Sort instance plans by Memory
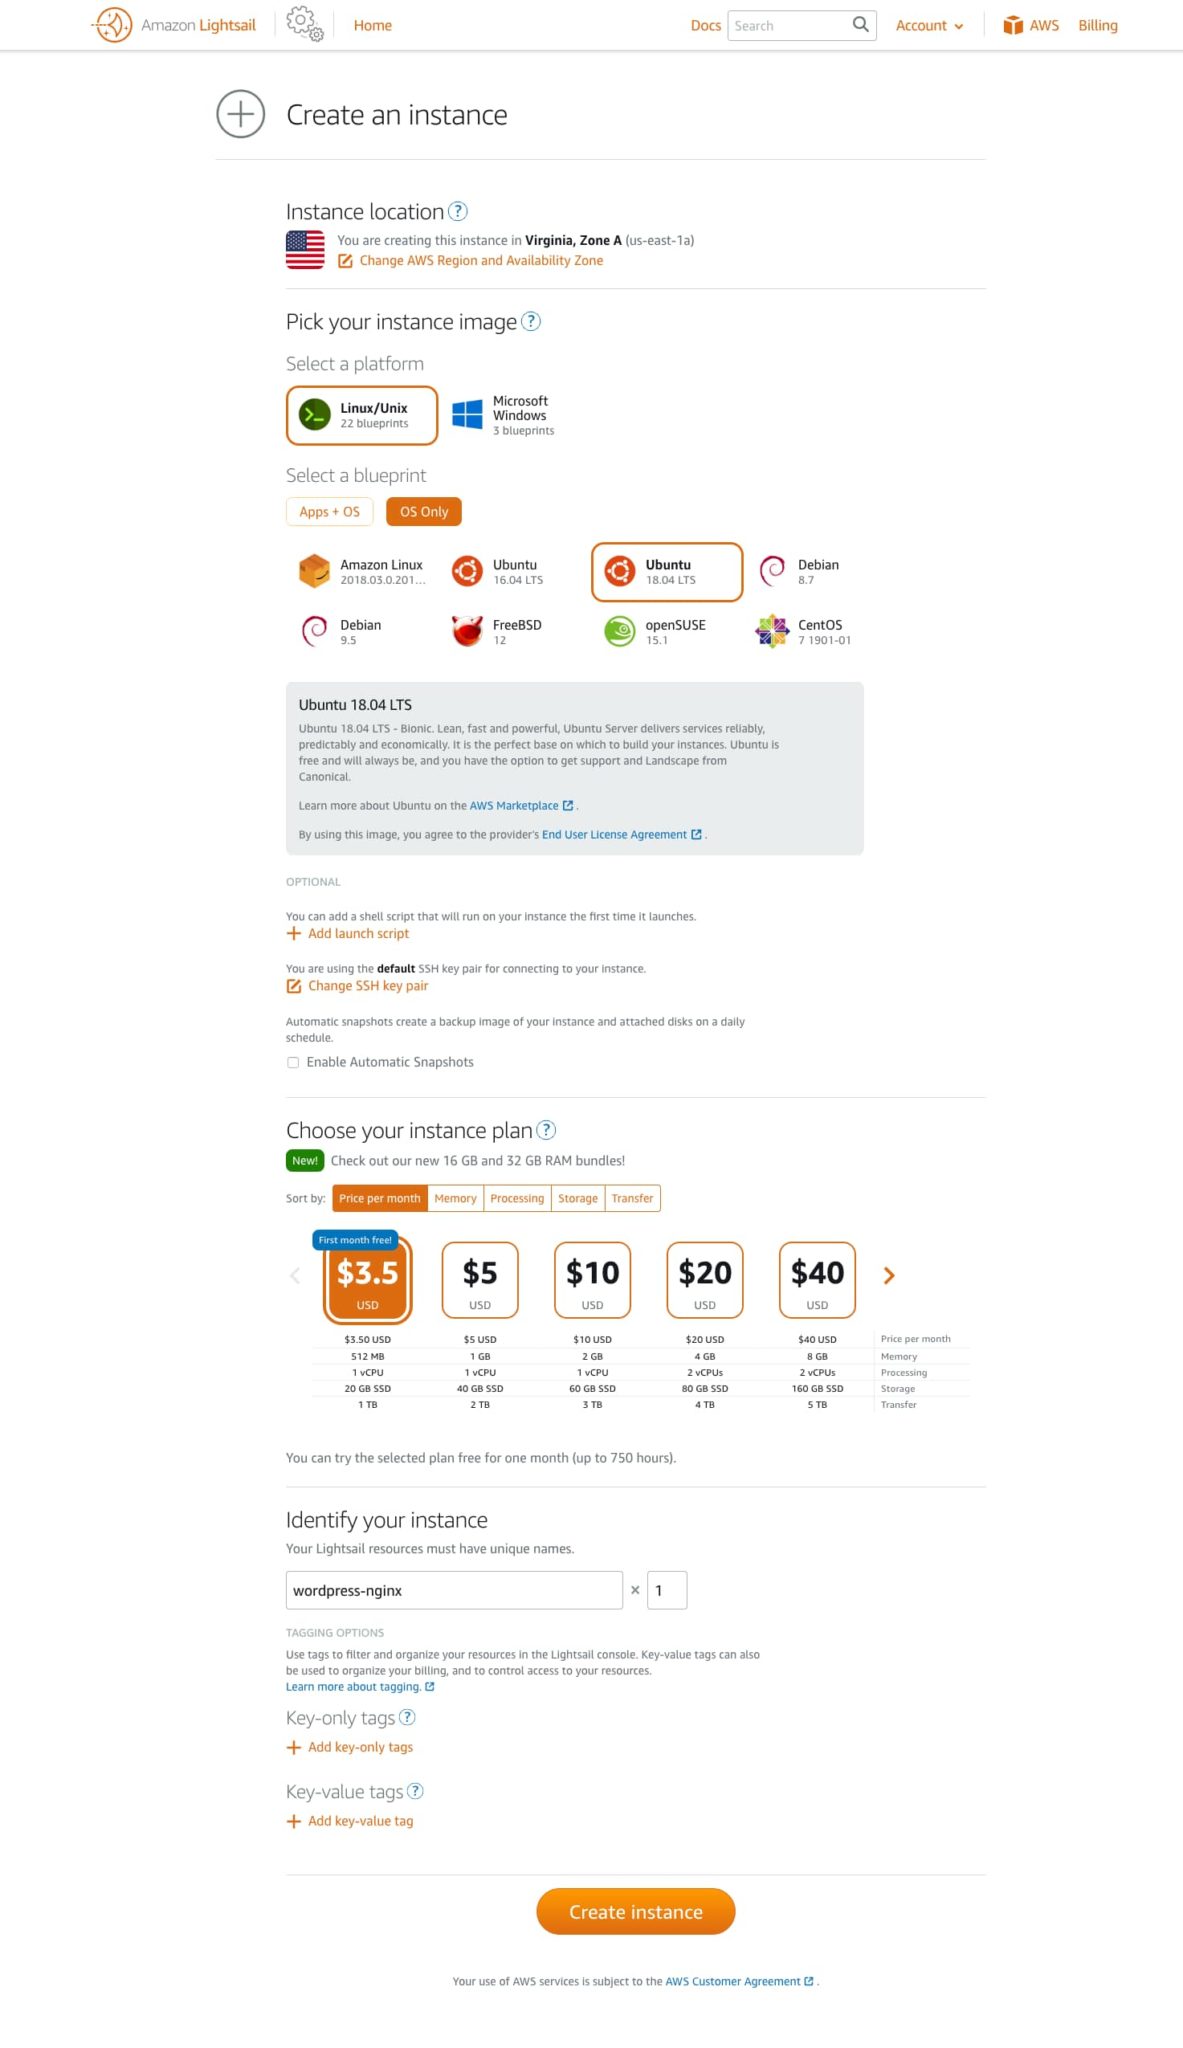 tap(455, 1197)
